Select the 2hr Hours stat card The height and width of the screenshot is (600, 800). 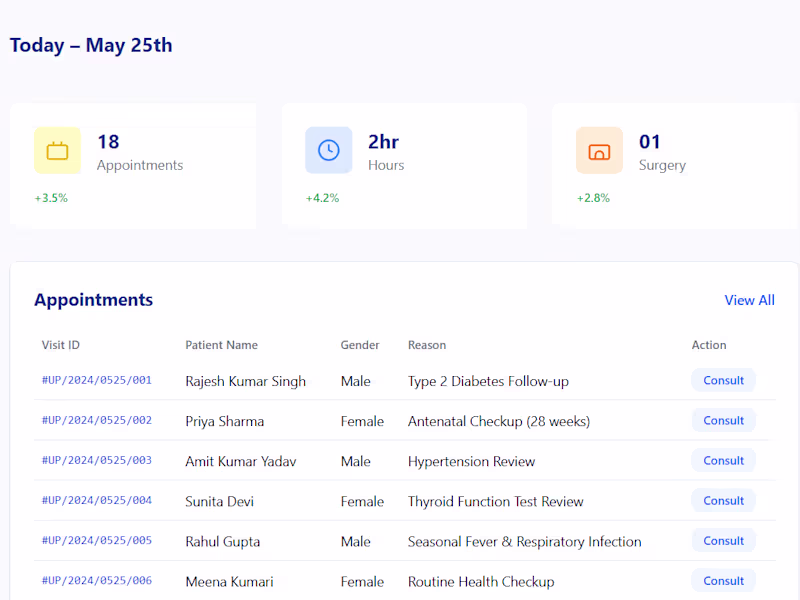[405, 165]
